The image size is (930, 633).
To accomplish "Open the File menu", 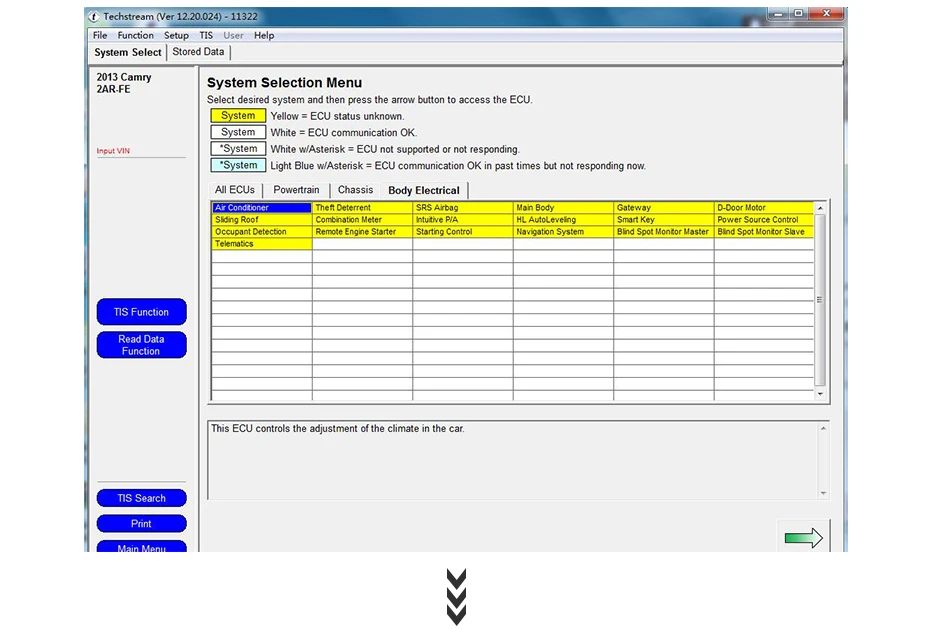I will tap(100, 36).
